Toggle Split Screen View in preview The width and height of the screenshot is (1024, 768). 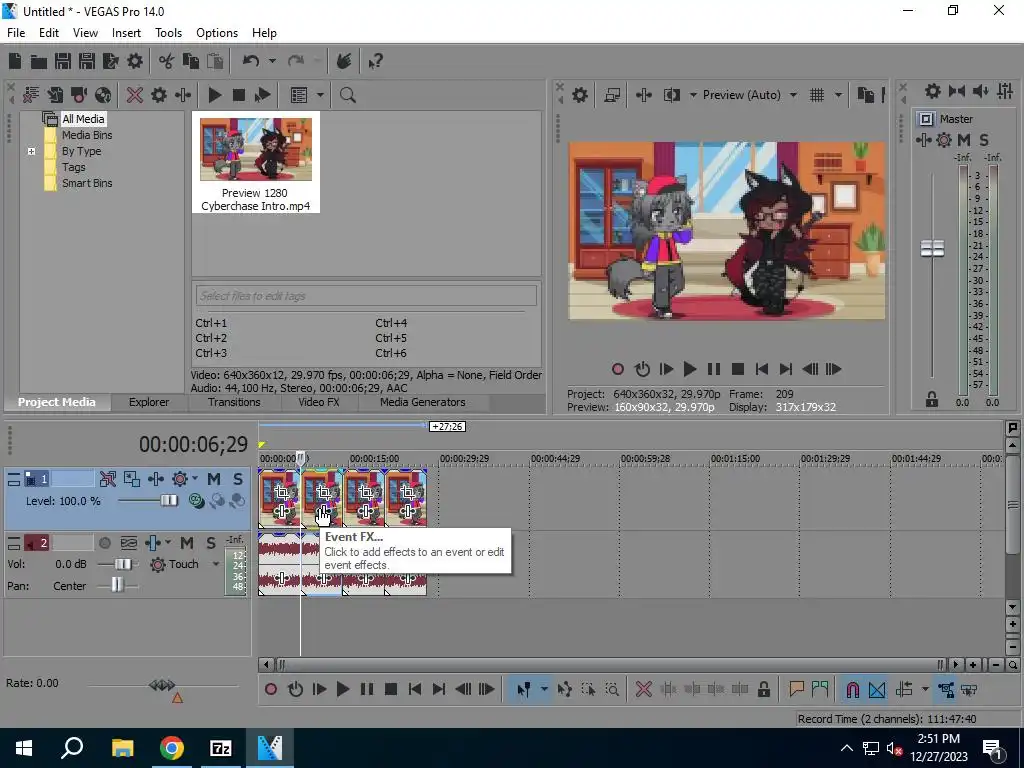tap(672, 95)
